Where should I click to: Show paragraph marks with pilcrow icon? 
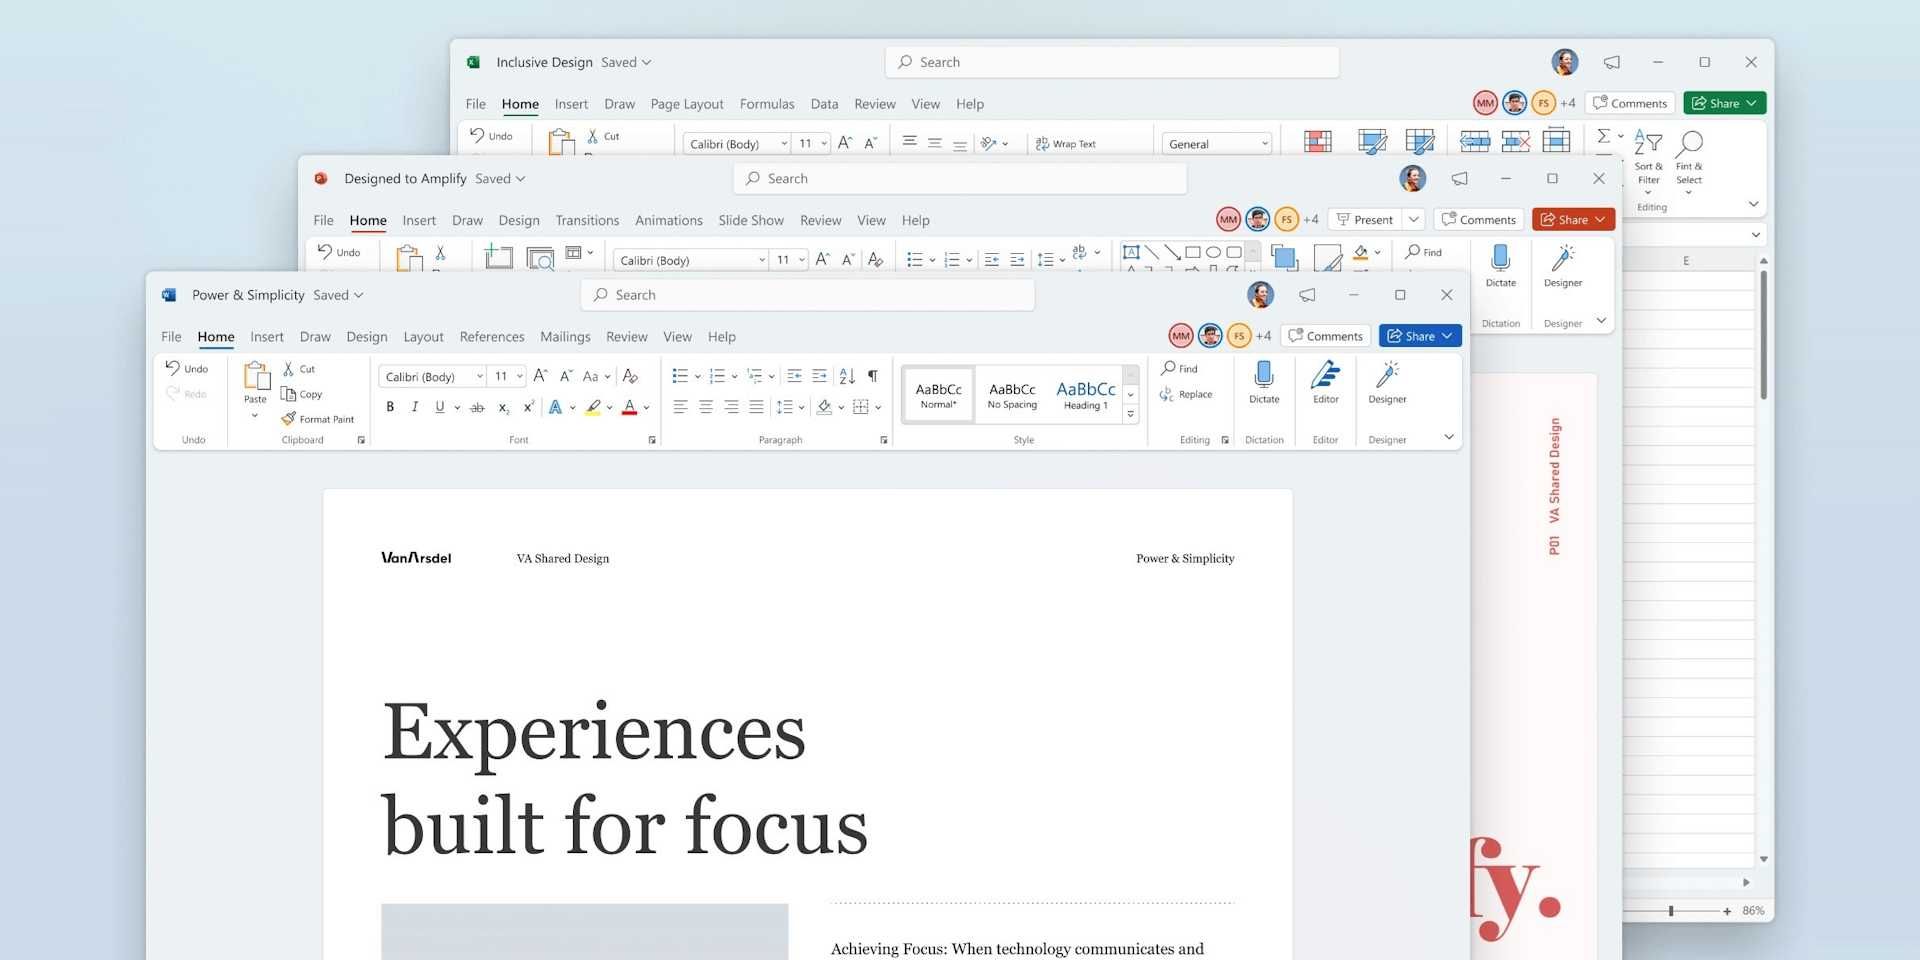pos(873,376)
